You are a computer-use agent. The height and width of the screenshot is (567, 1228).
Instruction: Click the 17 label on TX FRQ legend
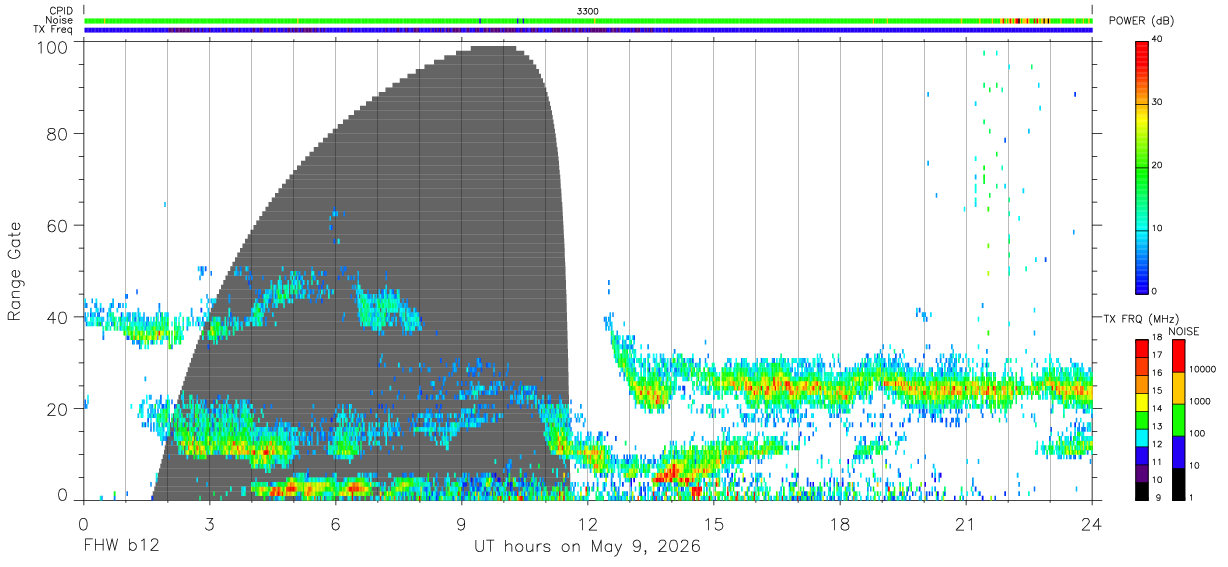(1158, 354)
